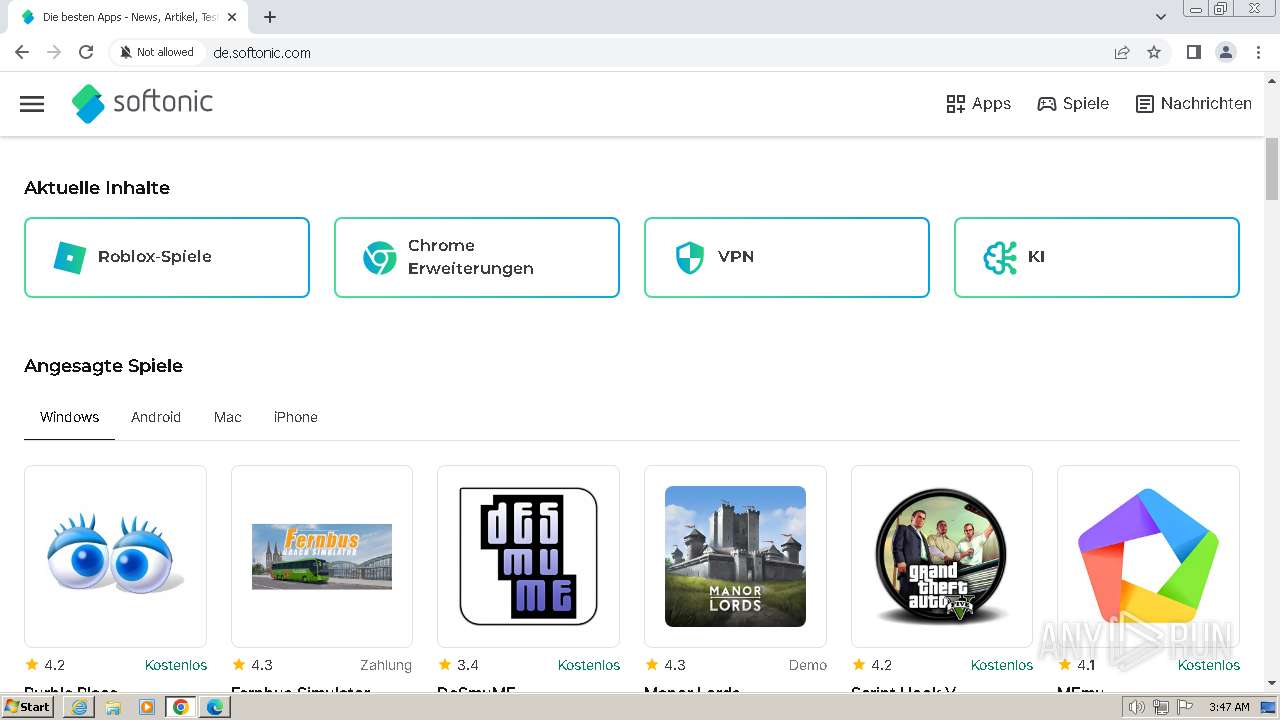Open the Windows Start button
The width and height of the screenshot is (1280, 720).
pyautogui.click(x=28, y=707)
